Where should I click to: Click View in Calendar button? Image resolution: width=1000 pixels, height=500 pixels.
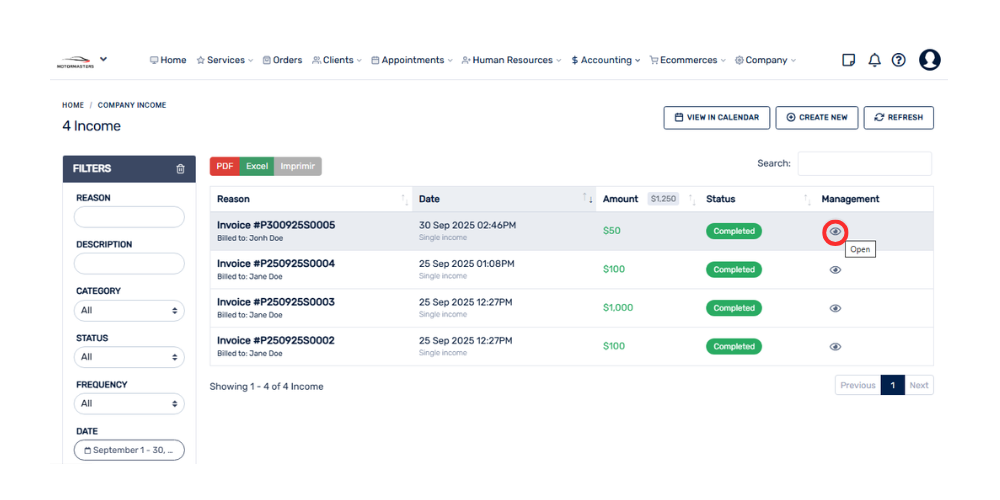716,118
